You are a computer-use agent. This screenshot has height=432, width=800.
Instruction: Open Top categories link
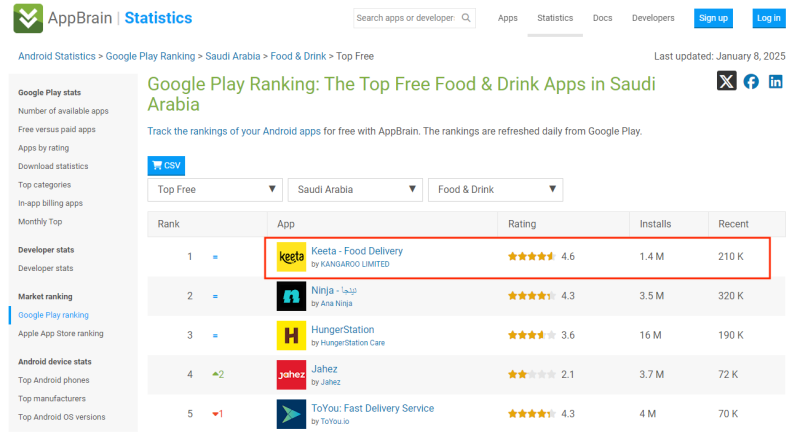[44, 185]
